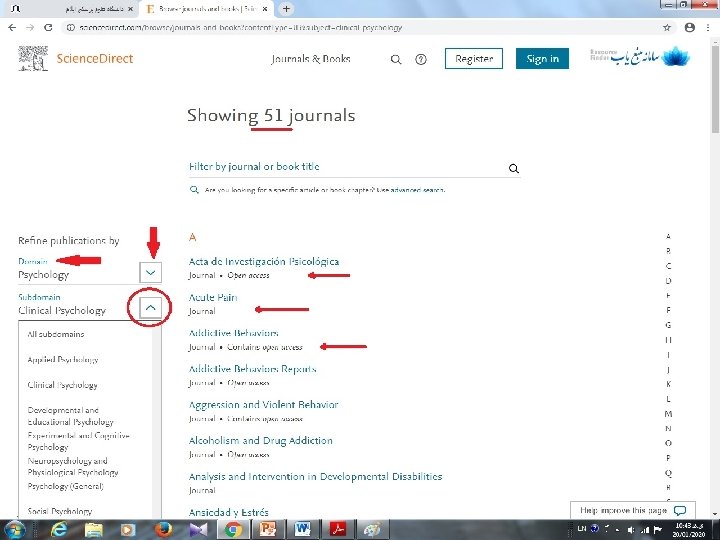Choose Neuropsychology and Physiological Psychology
The height and width of the screenshot is (540, 720).
point(73,467)
